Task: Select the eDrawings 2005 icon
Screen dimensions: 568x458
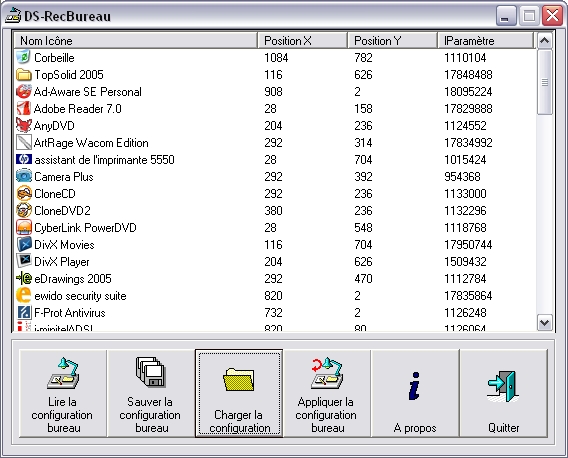Action: 24,279
